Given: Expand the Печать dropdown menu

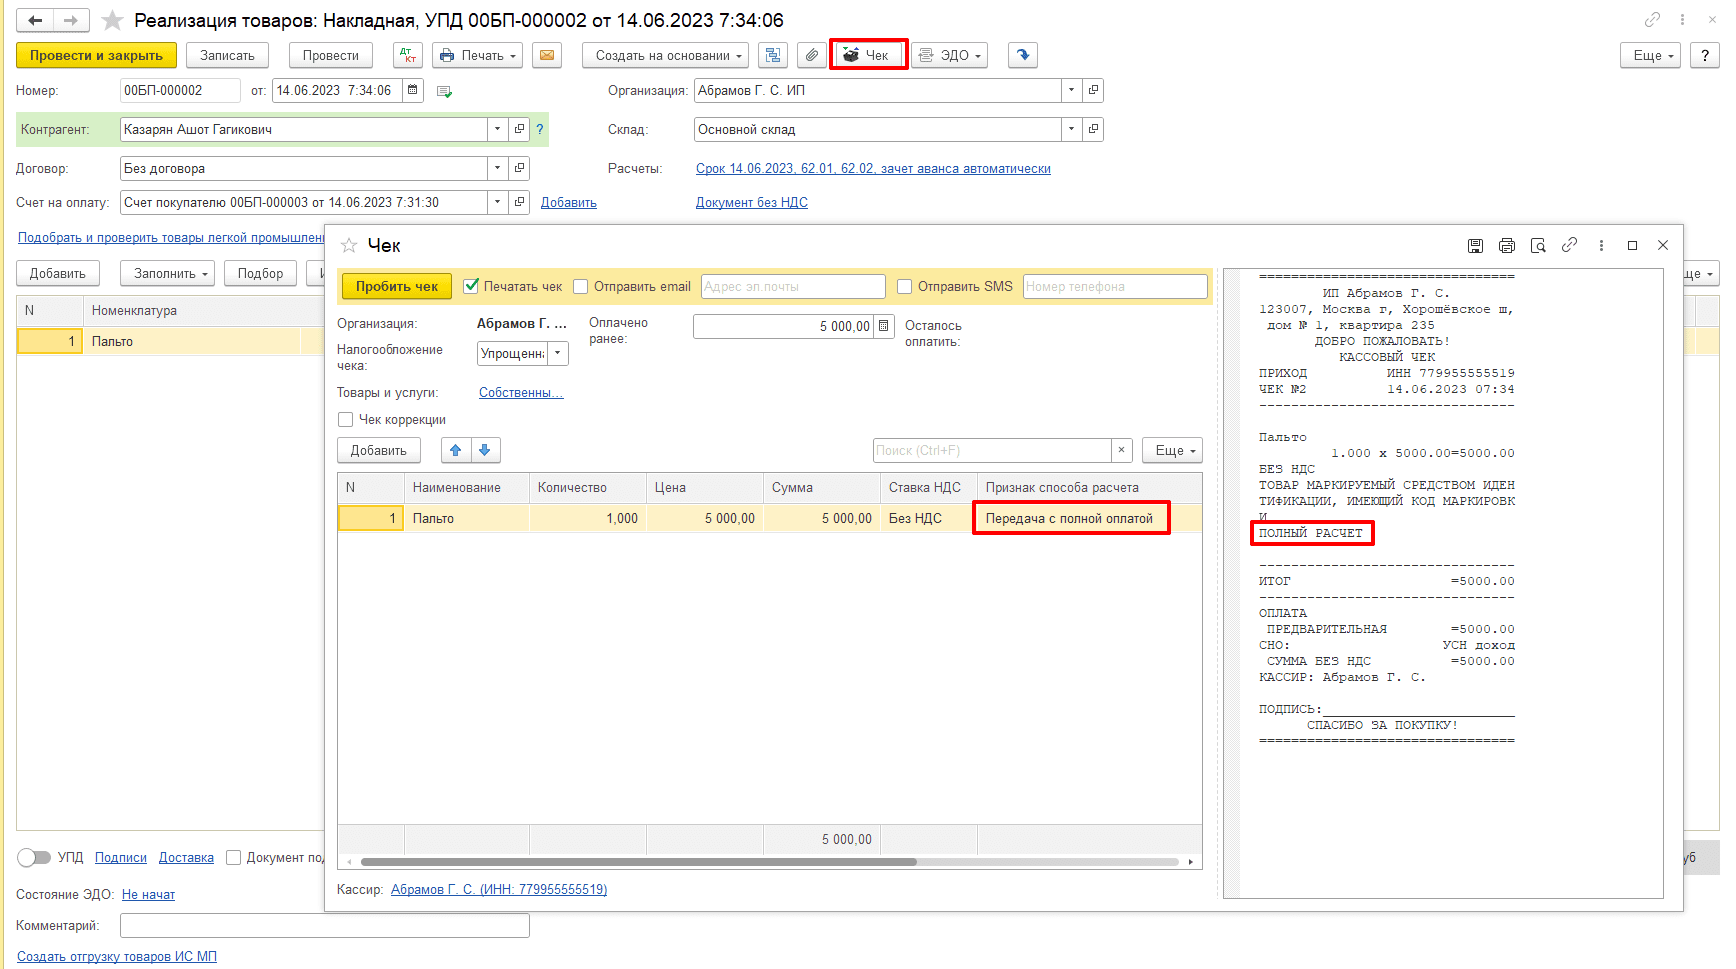Looking at the screenshot, I should click(x=479, y=55).
